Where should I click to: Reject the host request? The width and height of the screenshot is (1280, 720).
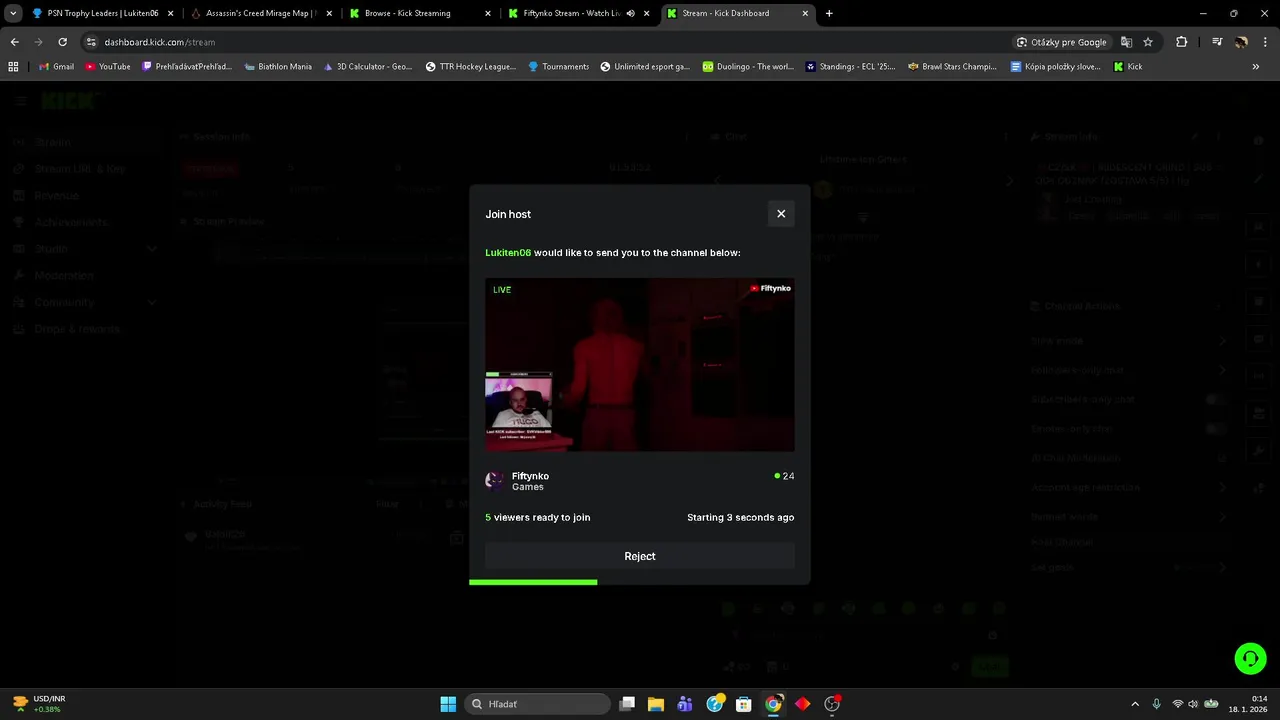click(x=640, y=556)
